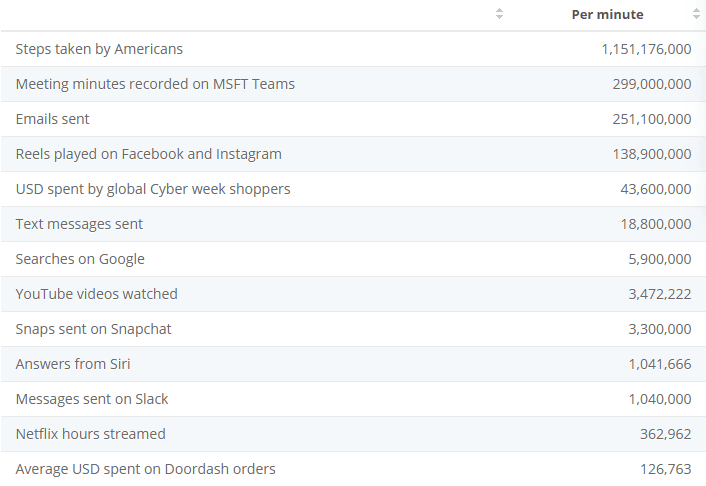
Task: Sort table by the first column arrows
Action: [499, 14]
